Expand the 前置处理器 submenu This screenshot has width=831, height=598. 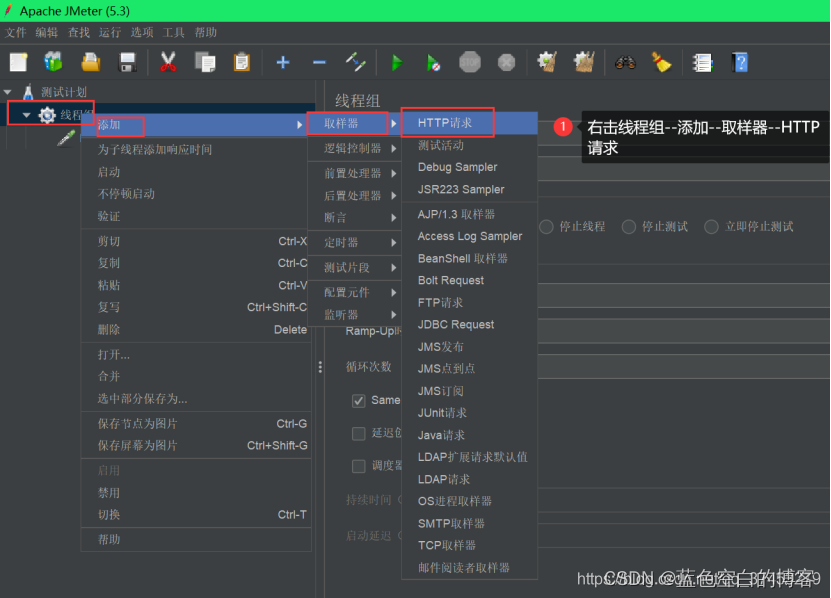pyautogui.click(x=354, y=173)
